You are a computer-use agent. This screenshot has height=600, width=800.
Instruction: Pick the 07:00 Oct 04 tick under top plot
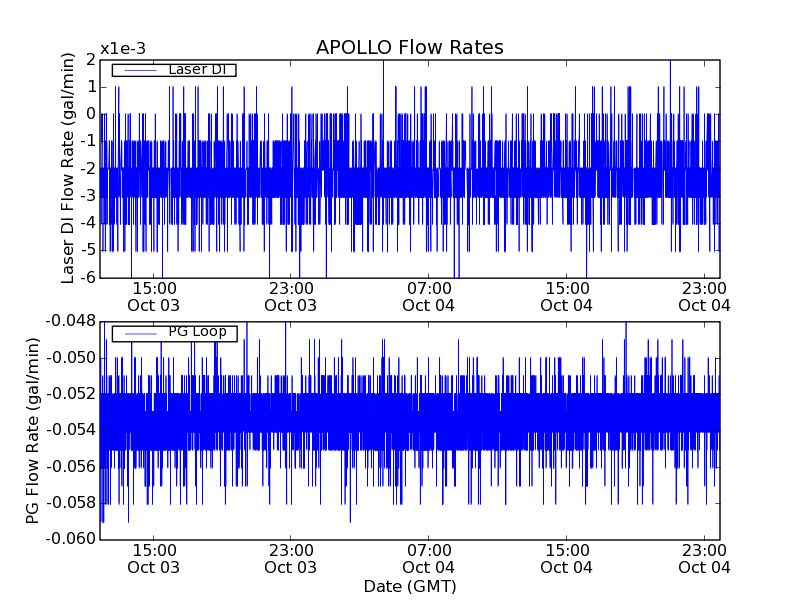point(429,296)
